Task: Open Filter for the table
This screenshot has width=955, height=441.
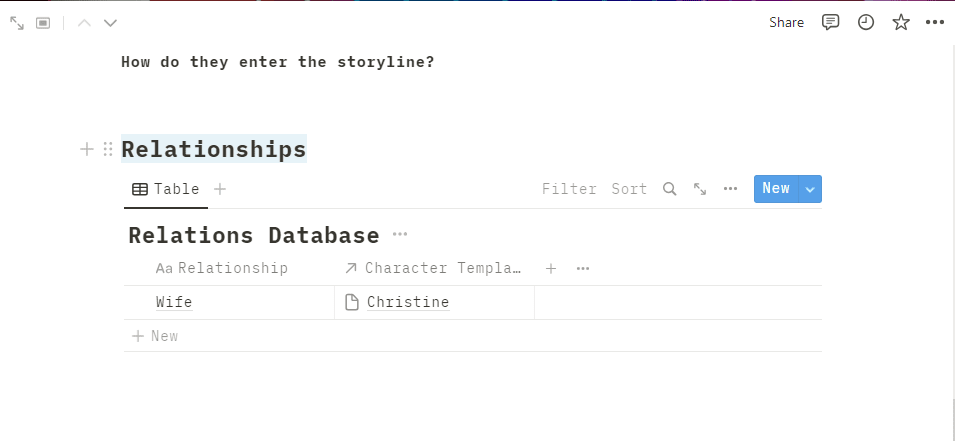Action: [x=569, y=189]
